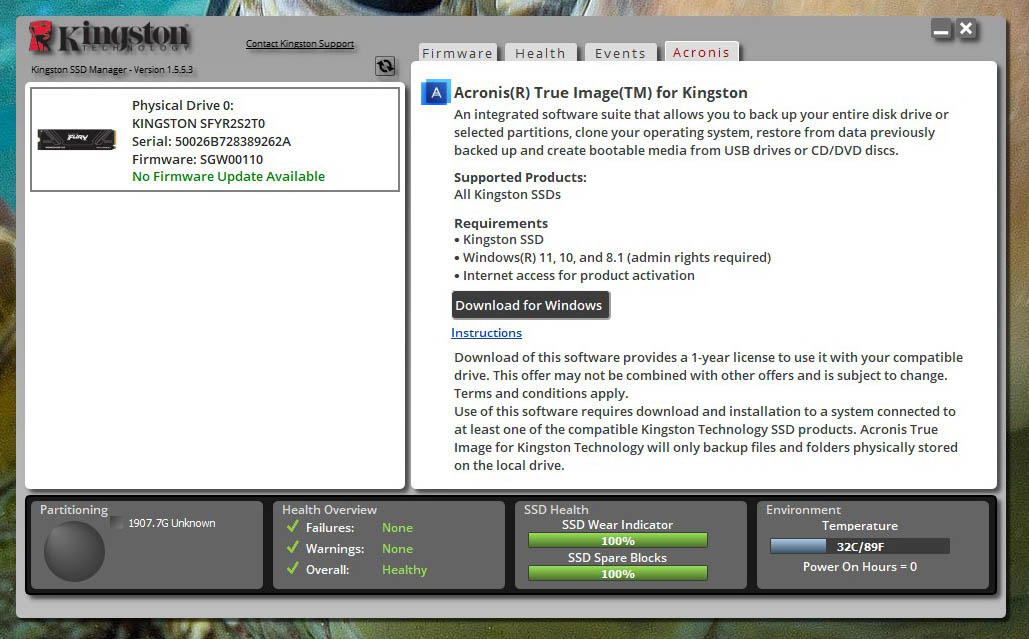Image resolution: width=1029 pixels, height=639 pixels.
Task: Click the 'KINGSTON SFYR2S2T0' model text
Action: coord(198,123)
